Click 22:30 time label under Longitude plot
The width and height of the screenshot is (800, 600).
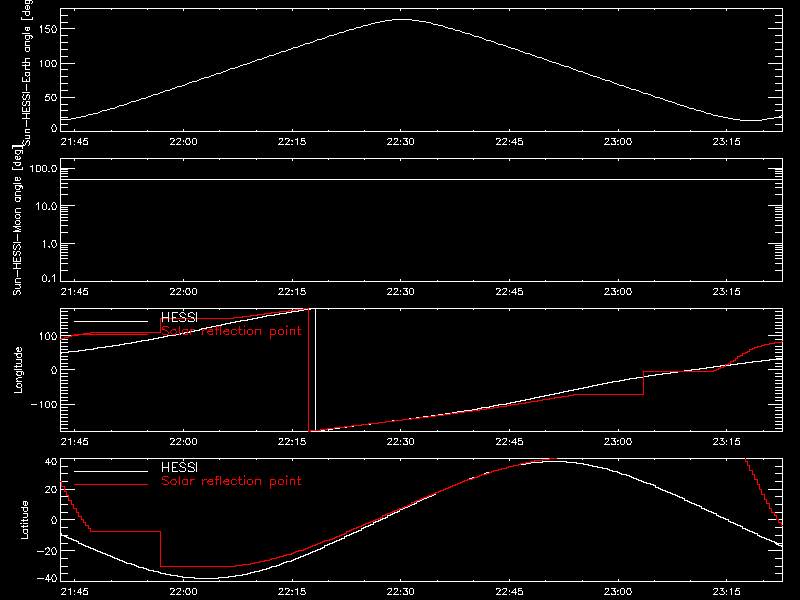click(x=401, y=442)
